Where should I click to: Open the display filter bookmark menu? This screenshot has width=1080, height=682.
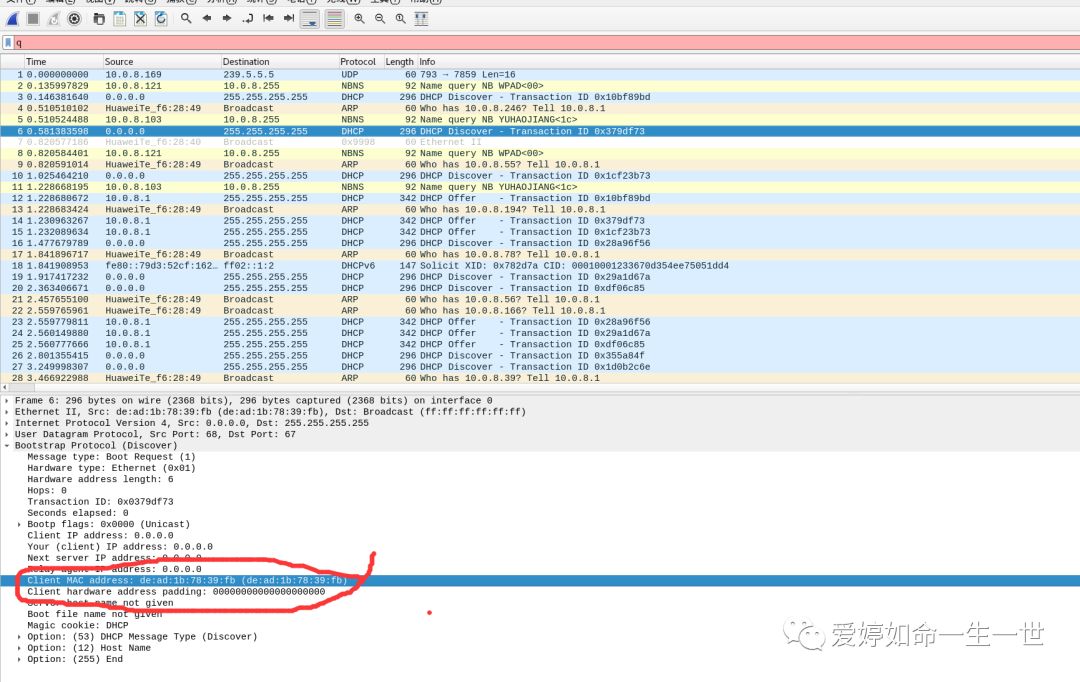[8, 43]
